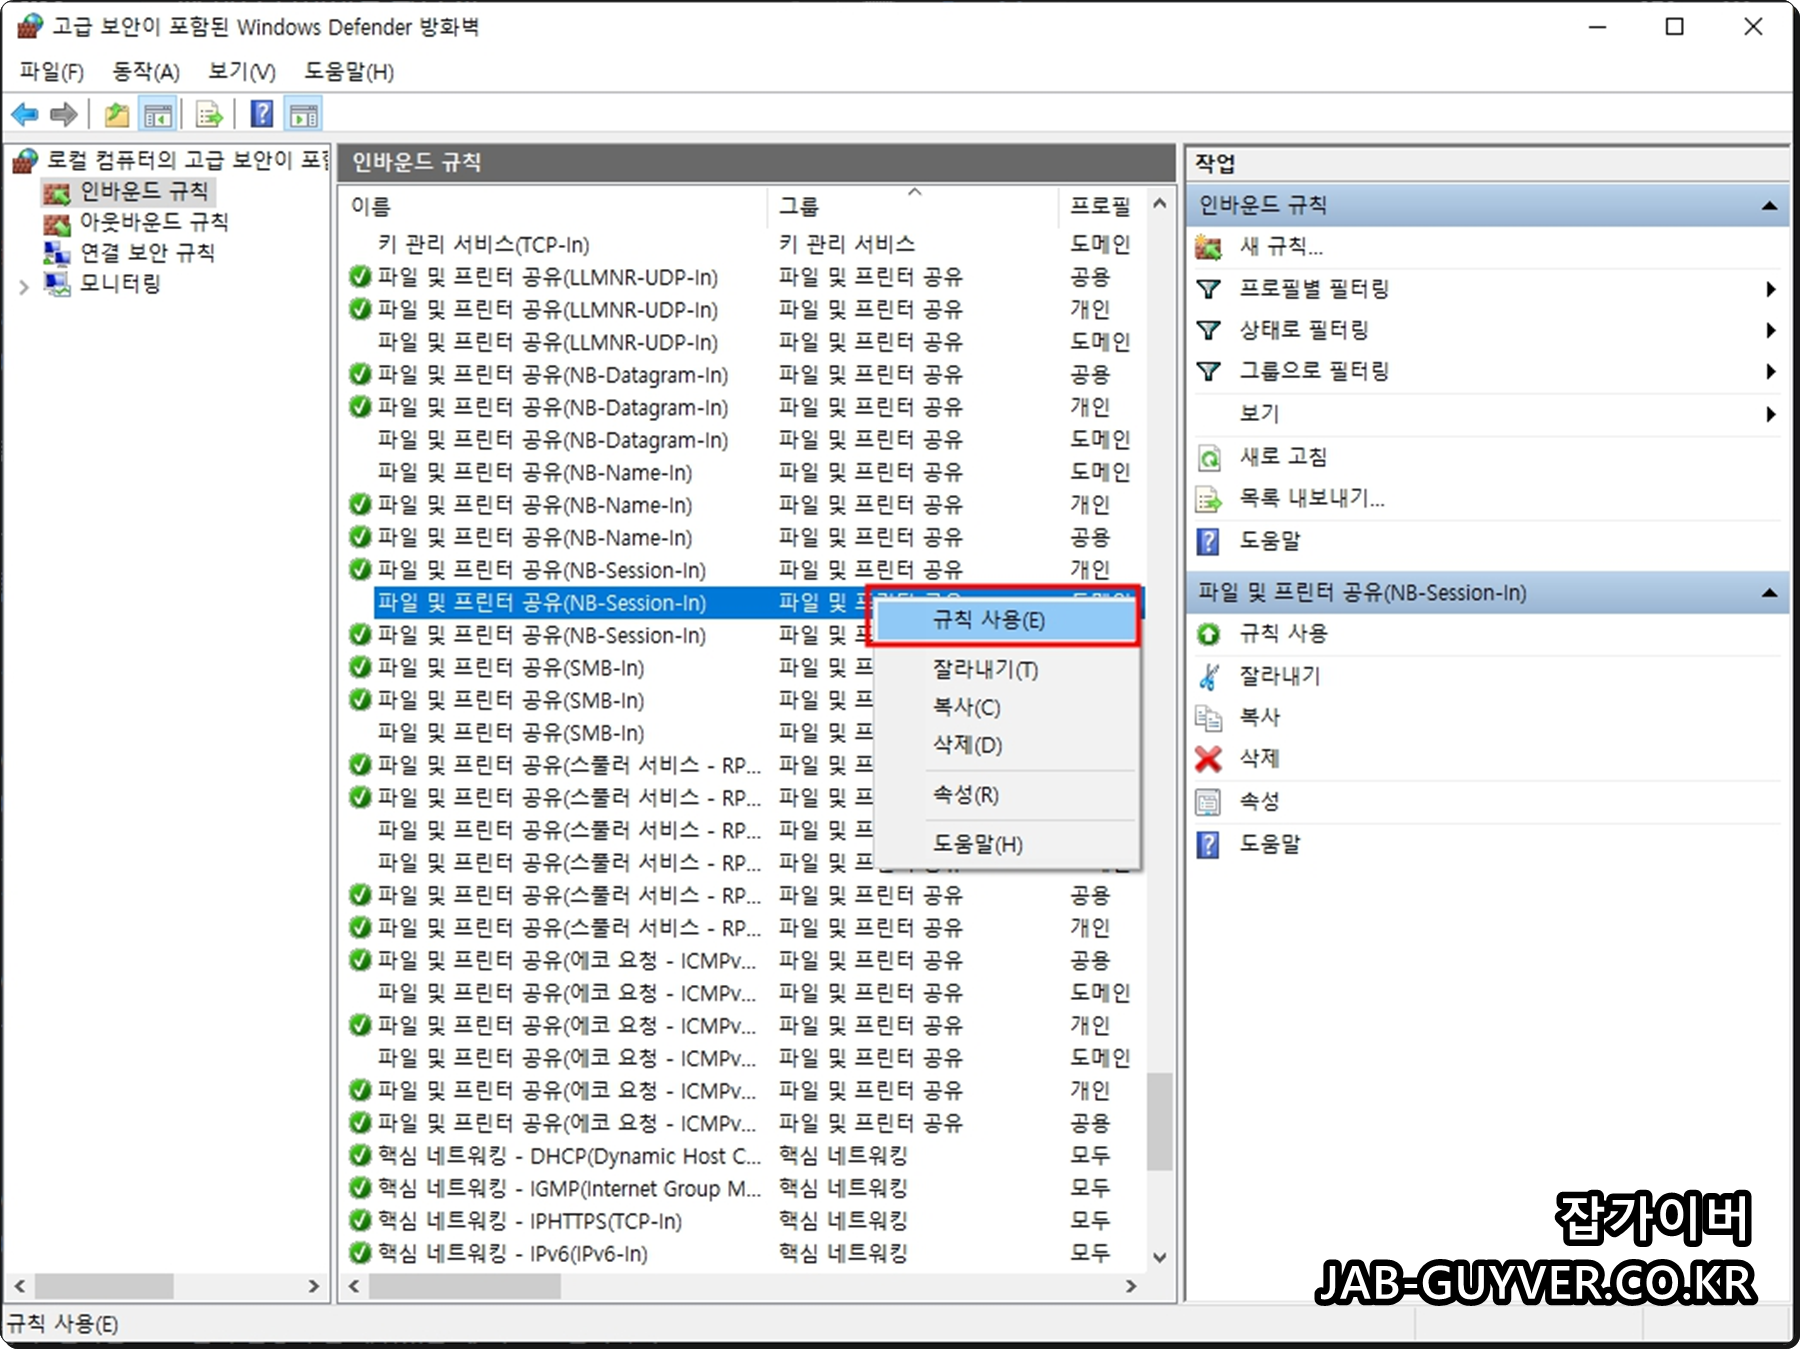Select 핵심 네트워킹 - IPv6(IPv6-In) rule
Screen dimensions: 1800x1349
[744, 1254]
